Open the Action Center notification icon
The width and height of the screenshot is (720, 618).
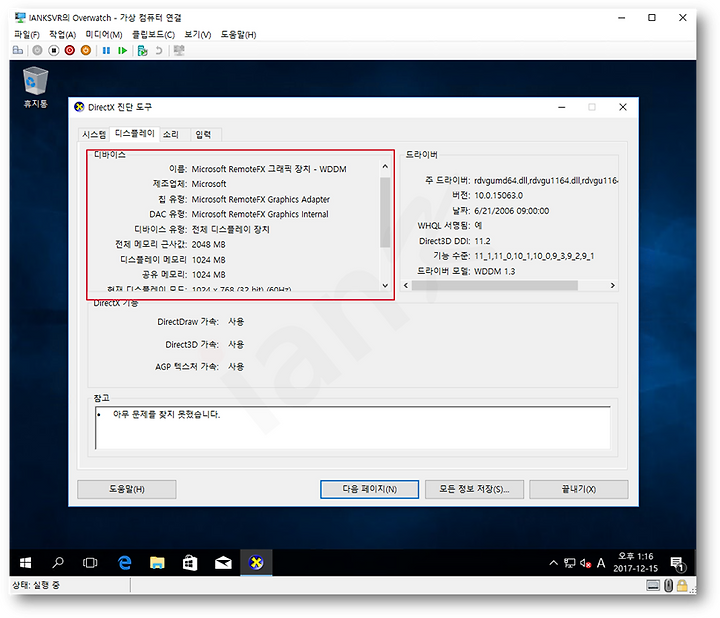[677, 563]
